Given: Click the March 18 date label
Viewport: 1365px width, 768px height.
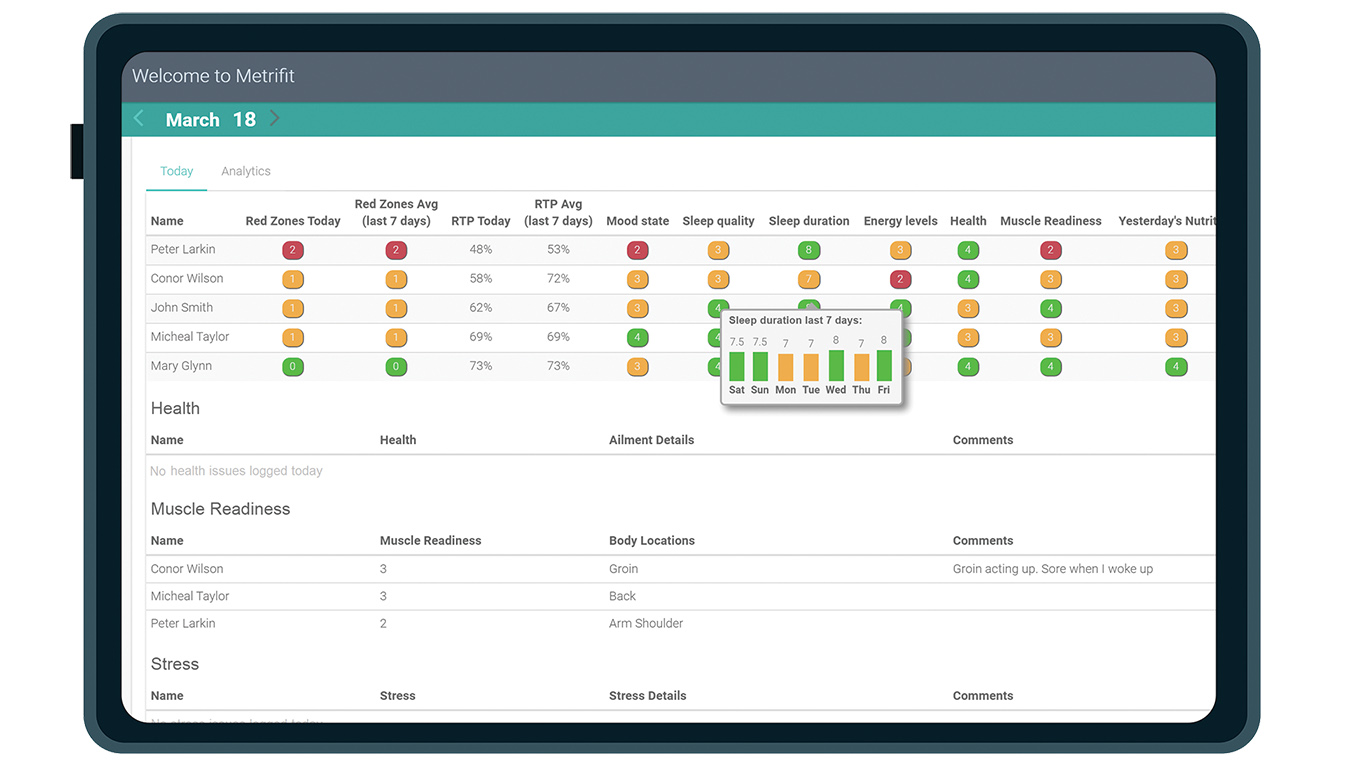Looking at the screenshot, I should pyautogui.click(x=210, y=119).
